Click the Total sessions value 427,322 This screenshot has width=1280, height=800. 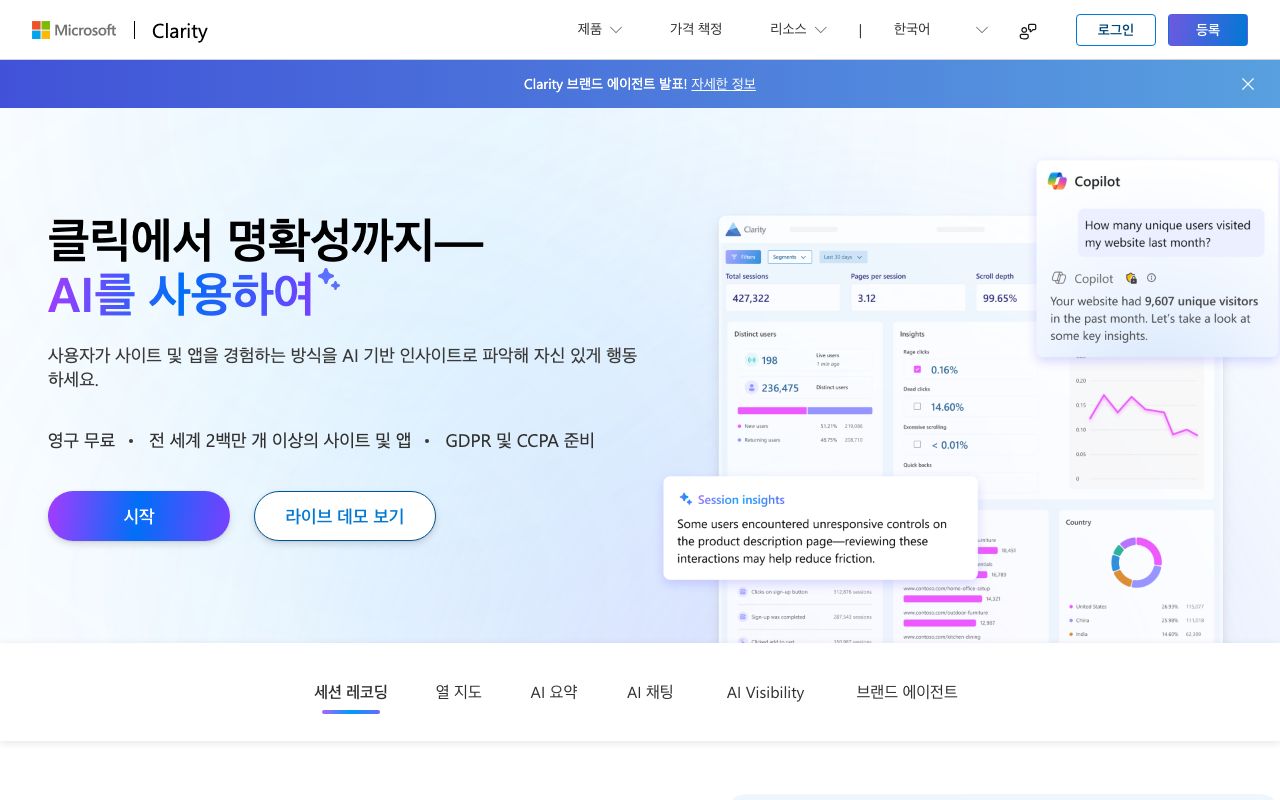pos(751,298)
